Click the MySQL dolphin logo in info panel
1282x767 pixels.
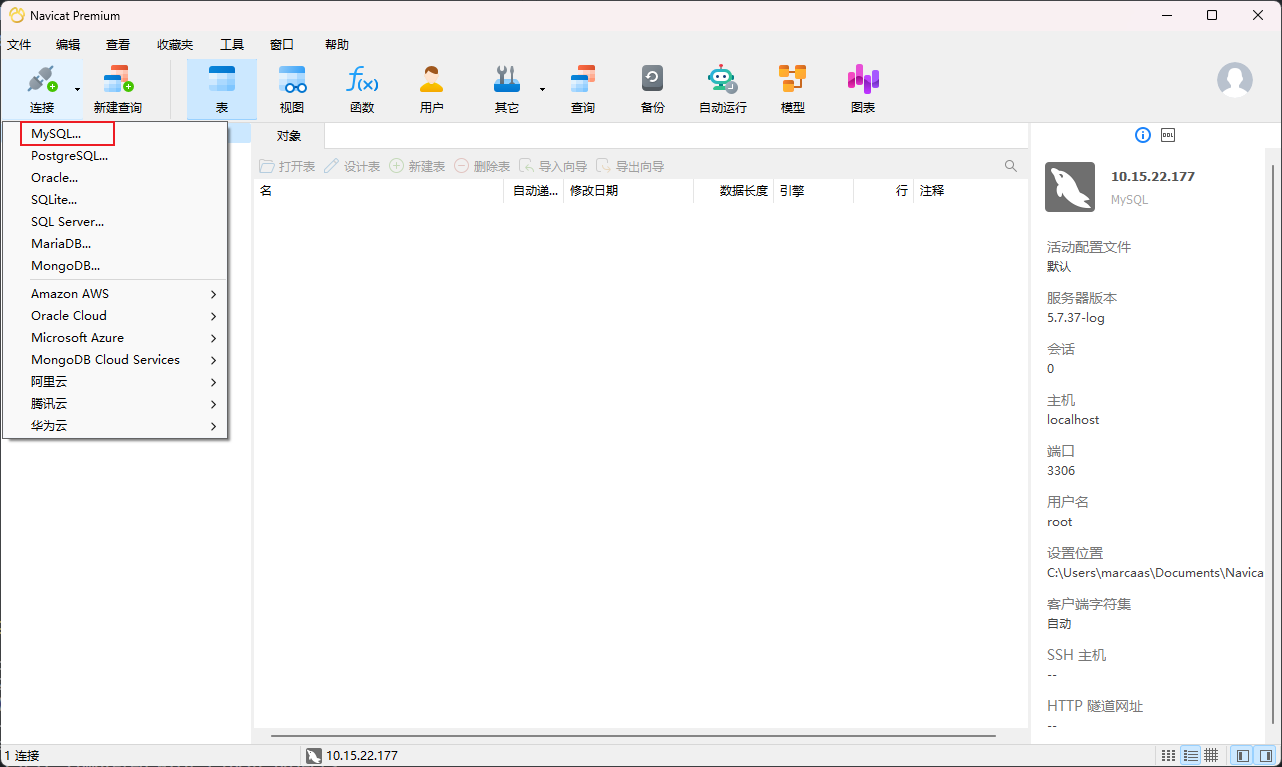(x=1070, y=187)
